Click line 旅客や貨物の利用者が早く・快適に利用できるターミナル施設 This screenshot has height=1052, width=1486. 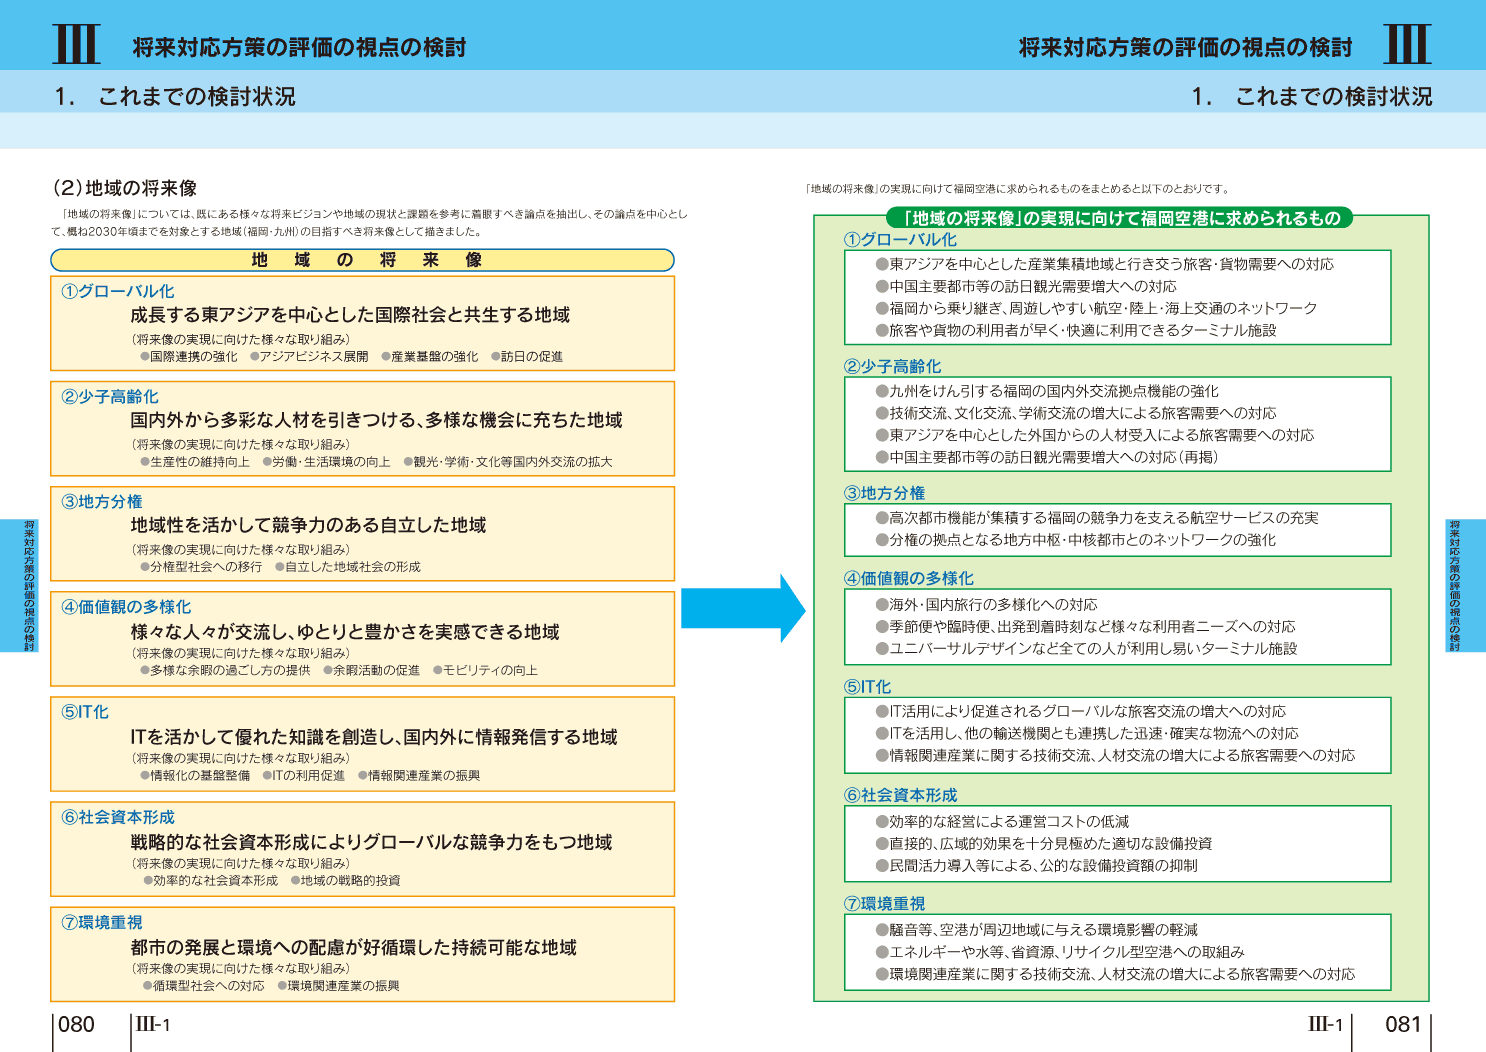pyautogui.click(x=1076, y=330)
